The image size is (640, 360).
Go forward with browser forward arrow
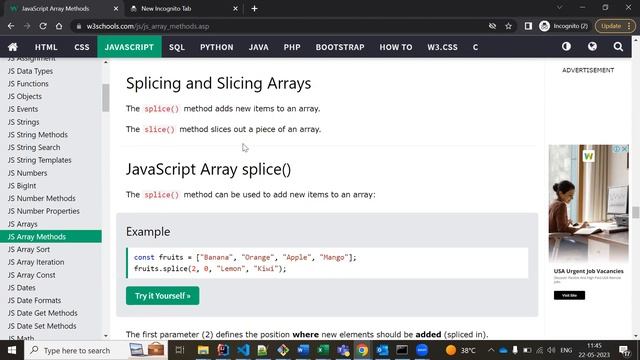click(27, 26)
